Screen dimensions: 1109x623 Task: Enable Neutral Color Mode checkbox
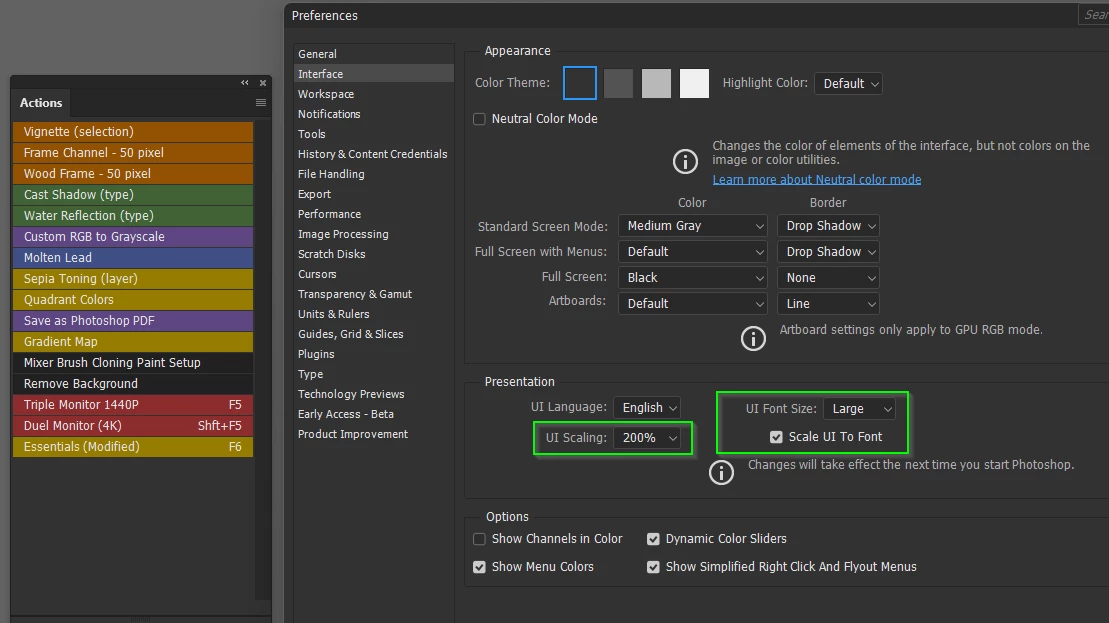click(x=480, y=119)
